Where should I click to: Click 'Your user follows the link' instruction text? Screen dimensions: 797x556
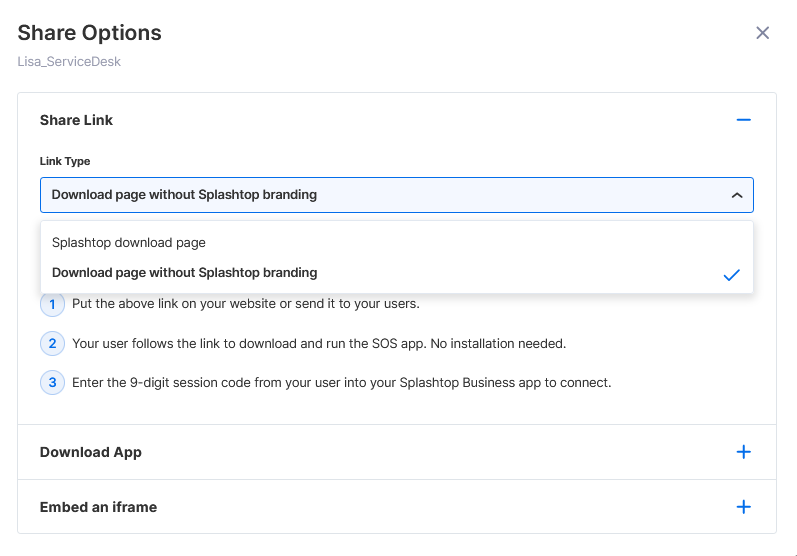(319, 344)
